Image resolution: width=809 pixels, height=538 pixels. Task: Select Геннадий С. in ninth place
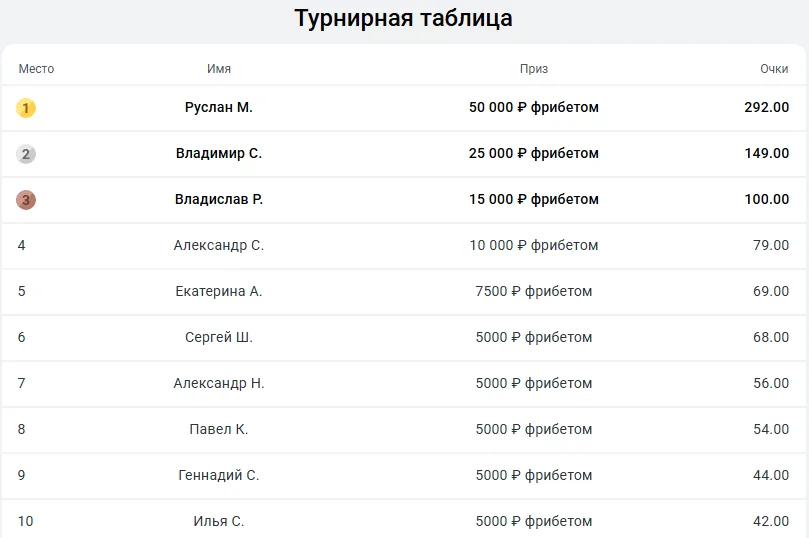(x=219, y=475)
